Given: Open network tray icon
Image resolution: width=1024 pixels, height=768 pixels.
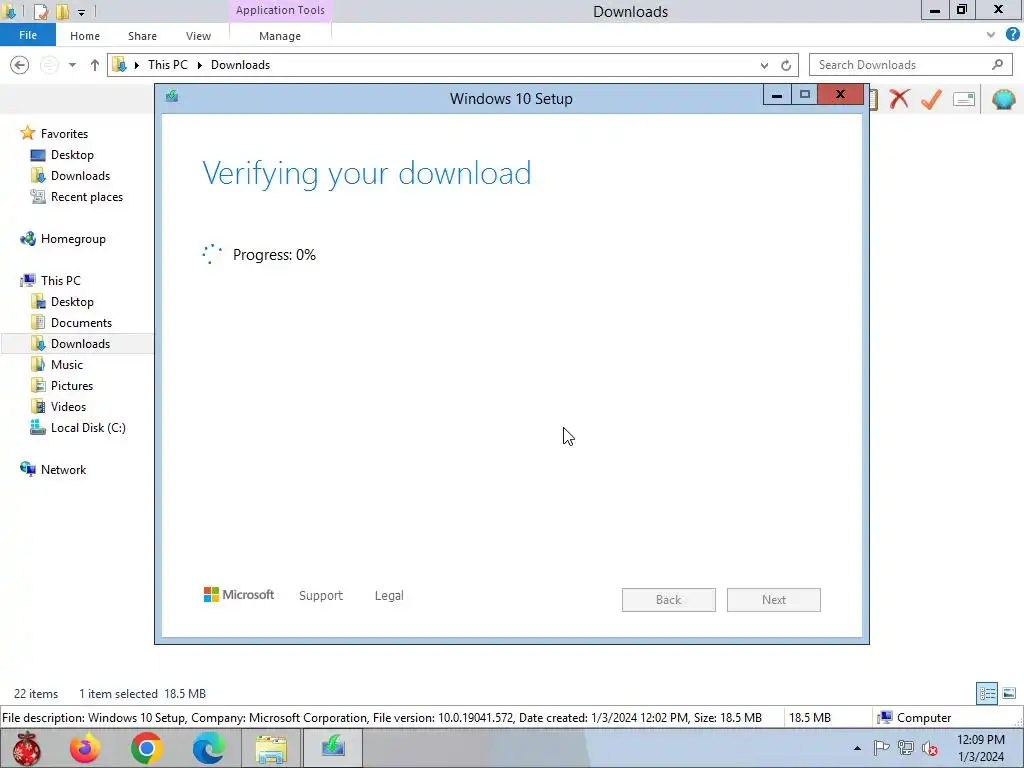Looking at the screenshot, I should (x=906, y=748).
